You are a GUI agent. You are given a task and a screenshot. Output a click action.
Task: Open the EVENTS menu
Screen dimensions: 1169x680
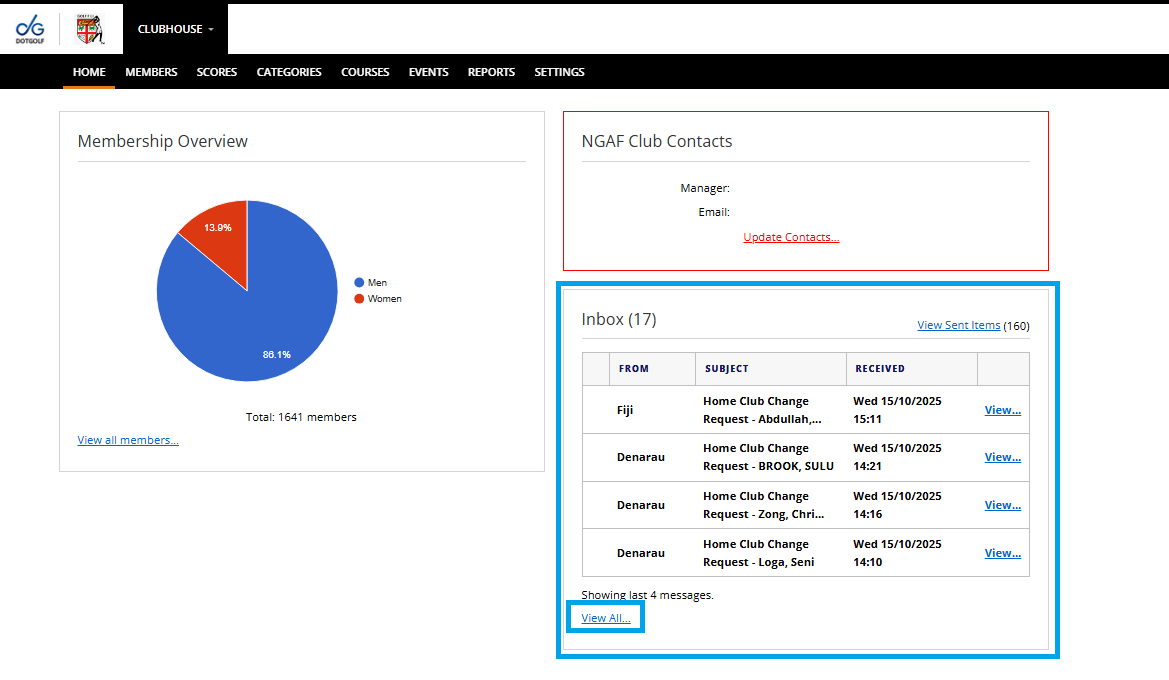pos(429,72)
